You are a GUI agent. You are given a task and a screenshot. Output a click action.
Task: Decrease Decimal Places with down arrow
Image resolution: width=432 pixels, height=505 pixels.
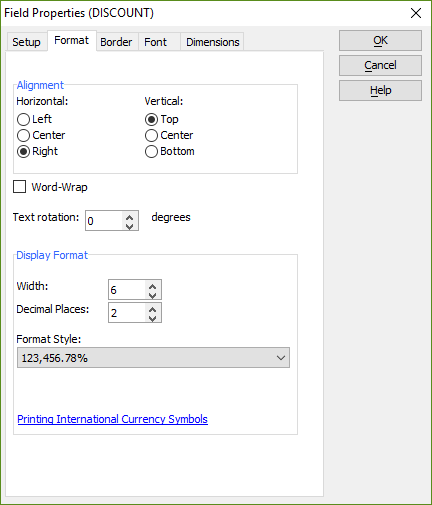[153, 318]
